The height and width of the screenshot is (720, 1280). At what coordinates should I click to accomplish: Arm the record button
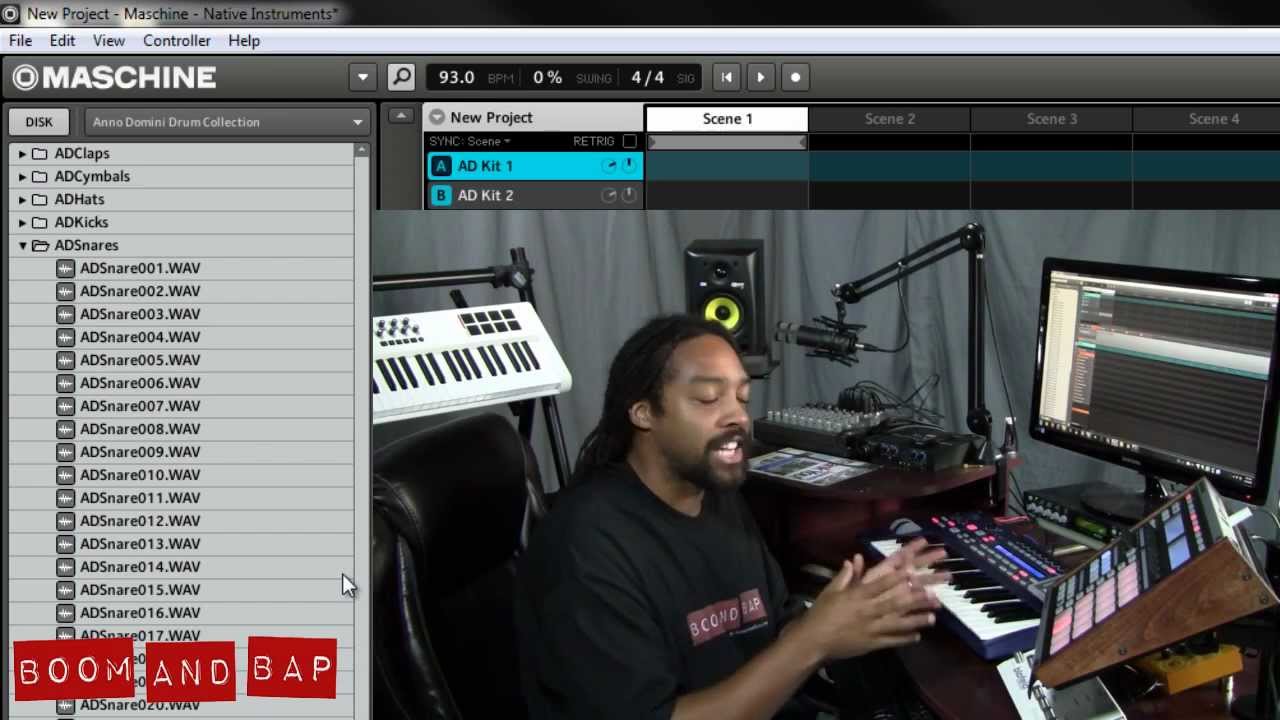point(795,77)
